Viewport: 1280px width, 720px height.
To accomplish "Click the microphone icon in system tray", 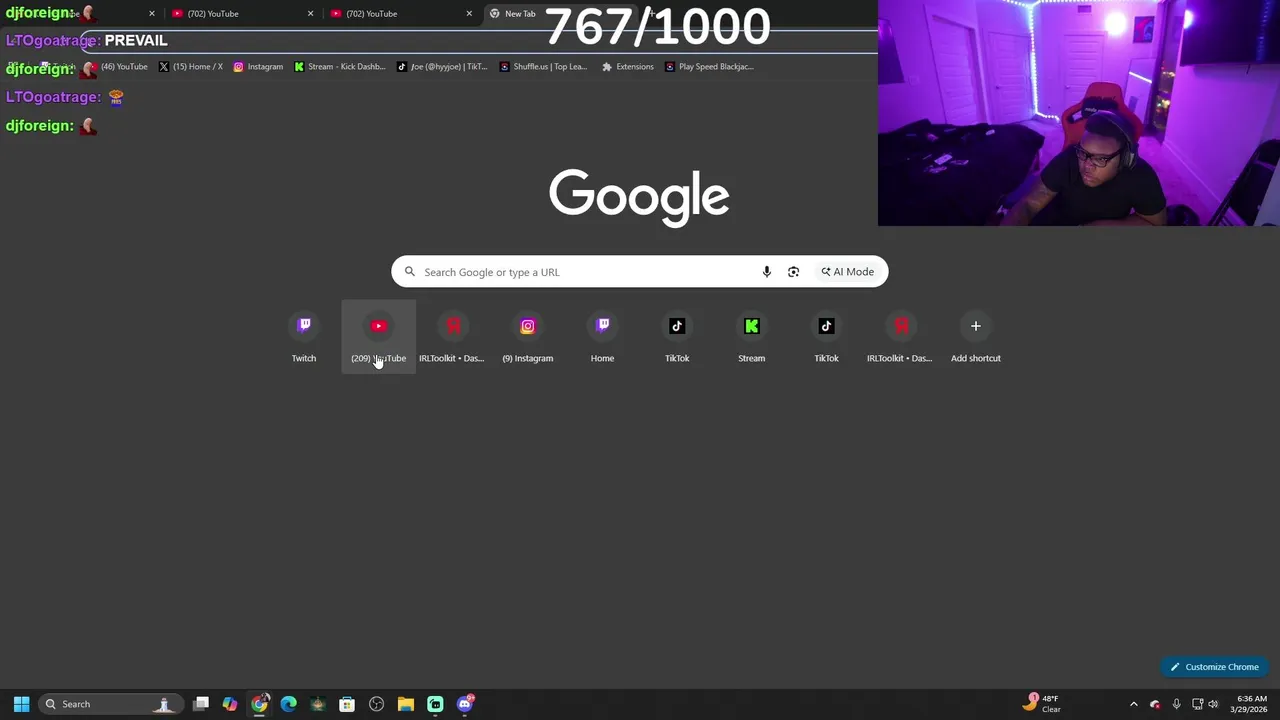I will [1176, 704].
